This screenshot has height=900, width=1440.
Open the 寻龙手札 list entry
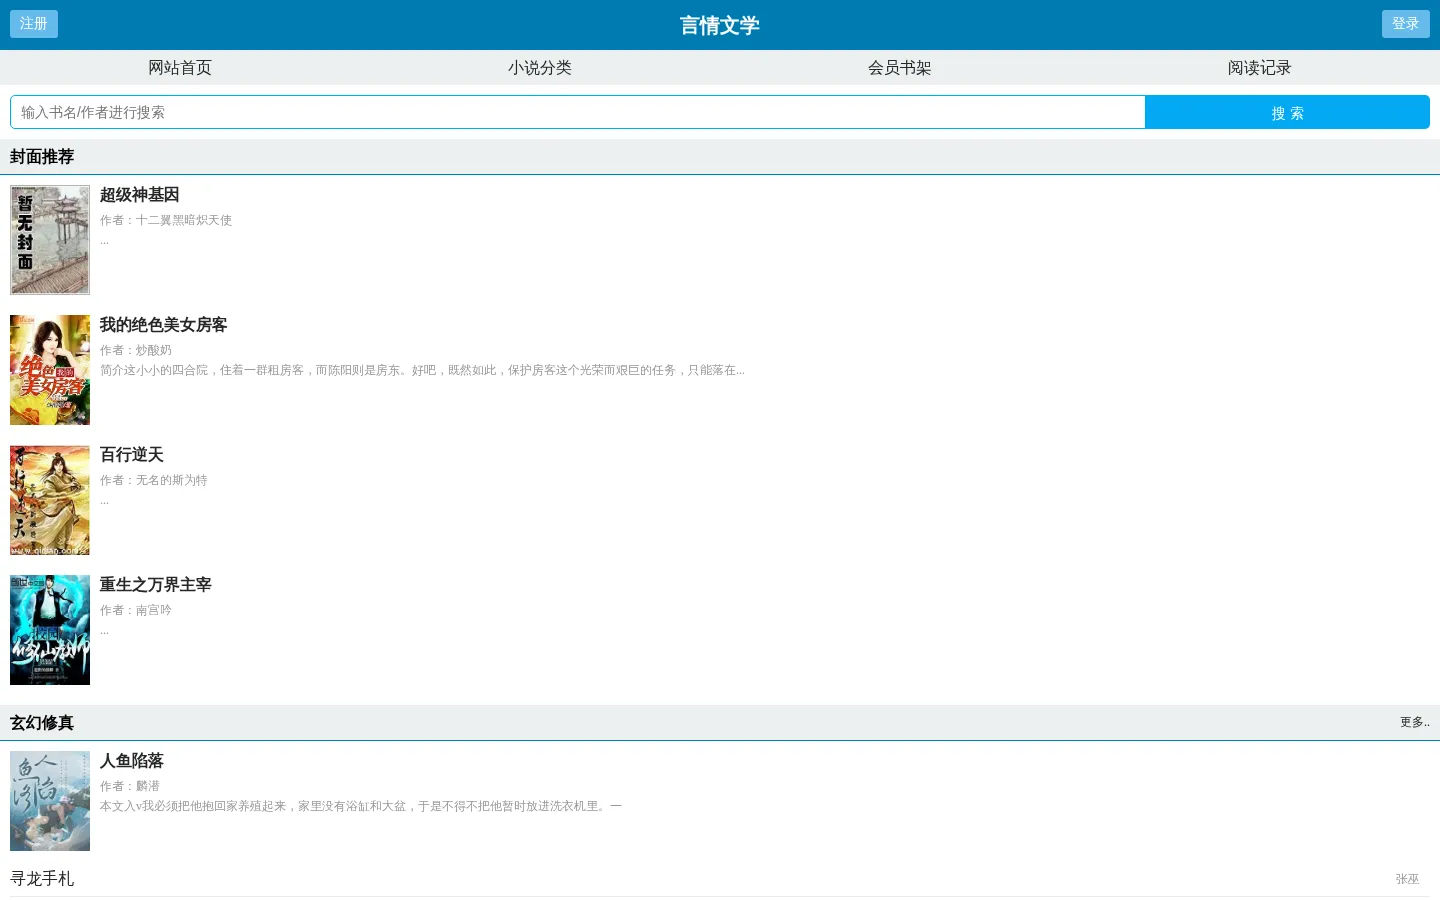(42, 879)
